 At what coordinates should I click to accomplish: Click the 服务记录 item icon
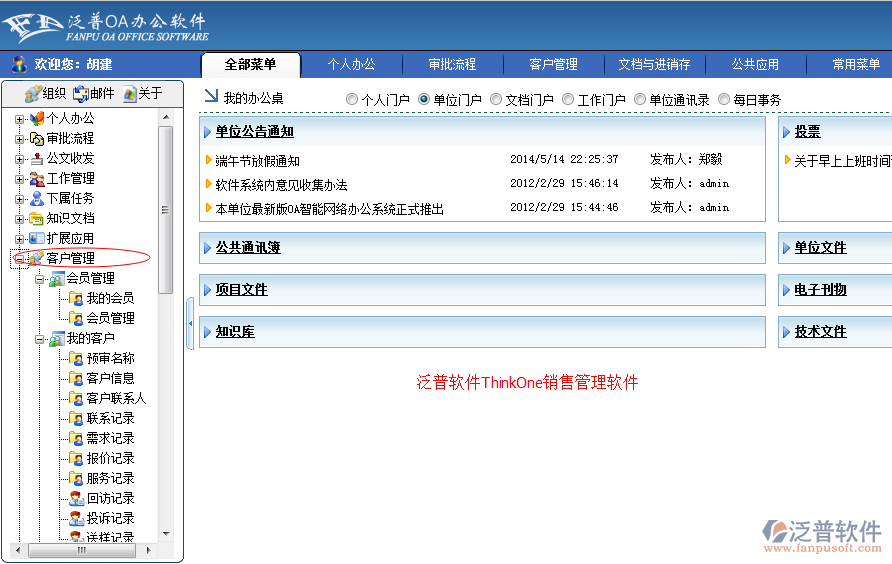point(76,478)
